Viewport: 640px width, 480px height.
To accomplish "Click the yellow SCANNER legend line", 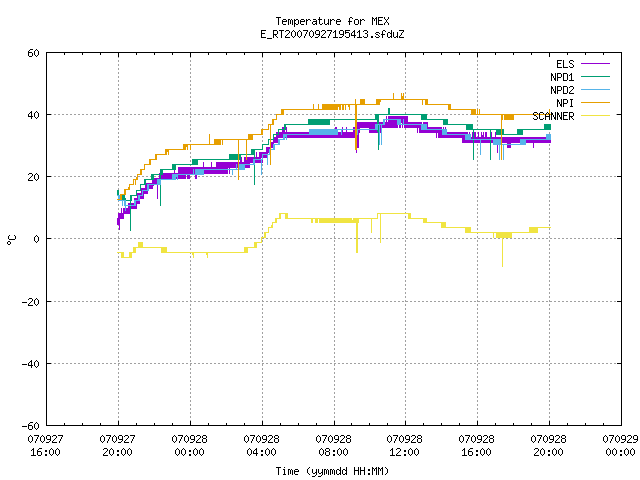I will (595, 116).
